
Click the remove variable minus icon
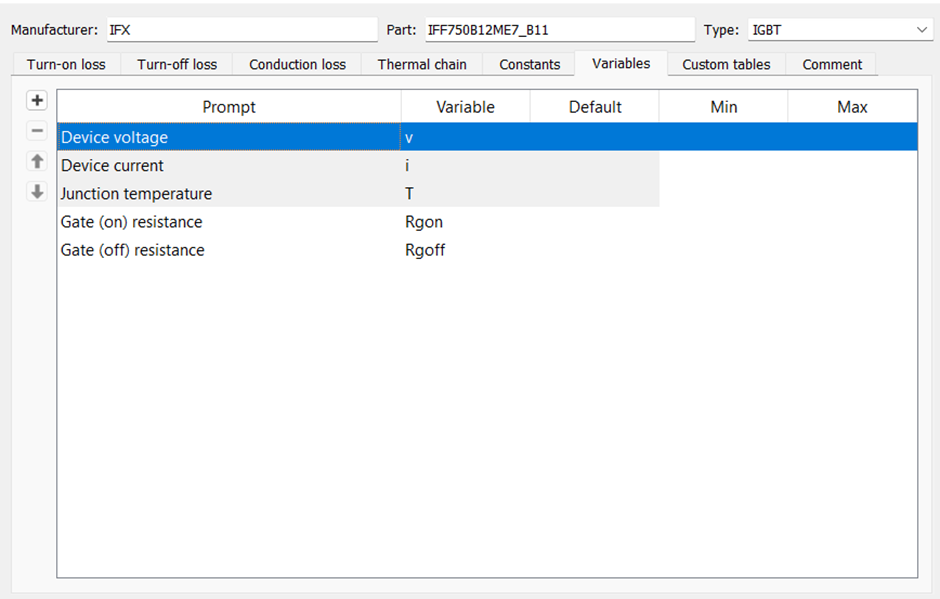(x=36, y=130)
